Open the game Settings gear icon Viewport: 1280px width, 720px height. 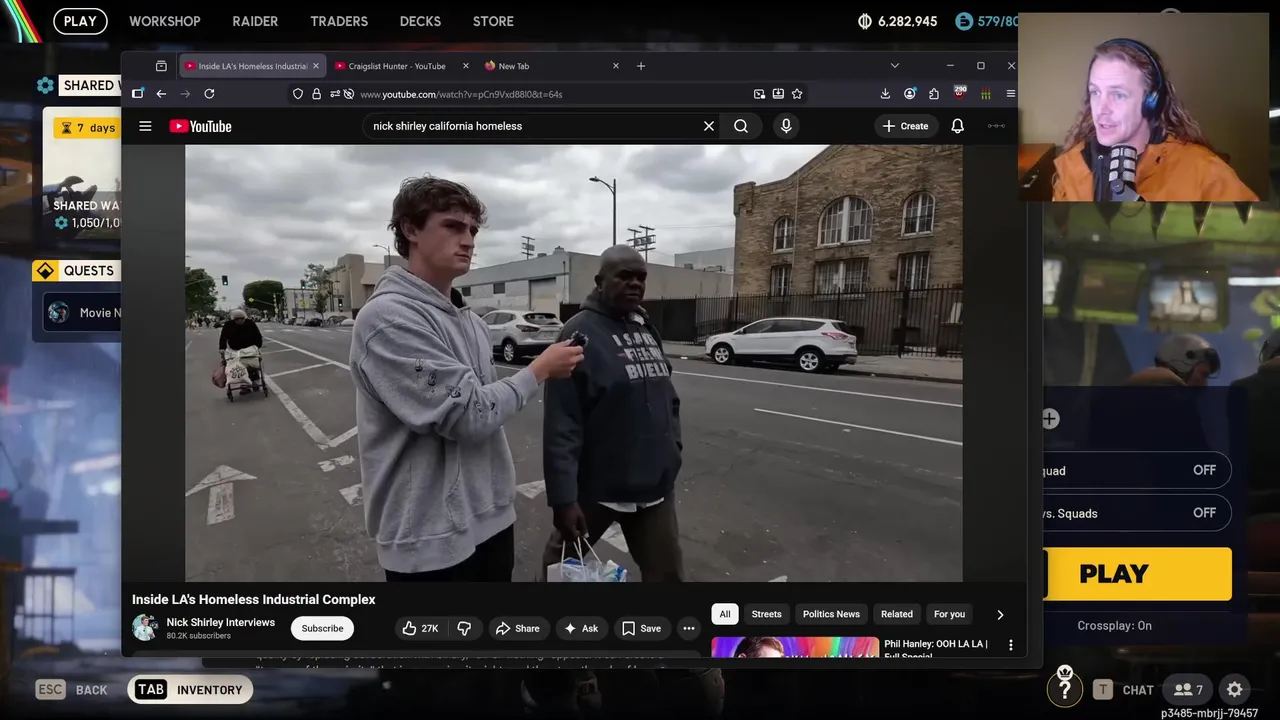(1235, 689)
